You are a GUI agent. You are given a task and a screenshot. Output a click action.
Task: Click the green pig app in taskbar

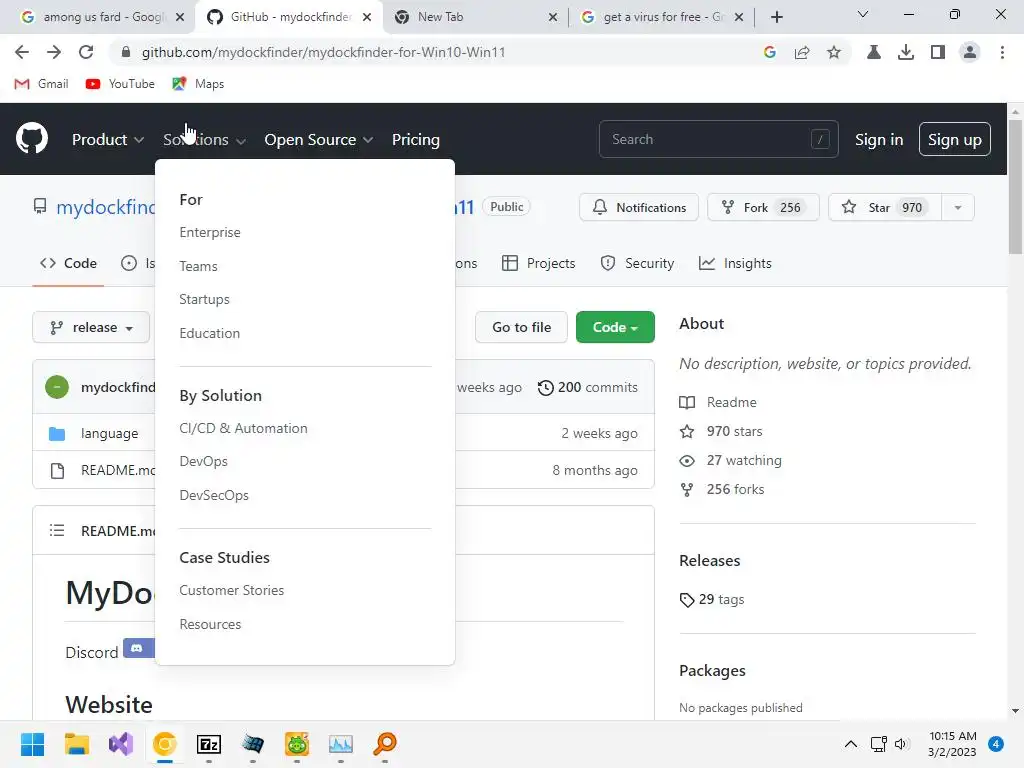pos(296,744)
